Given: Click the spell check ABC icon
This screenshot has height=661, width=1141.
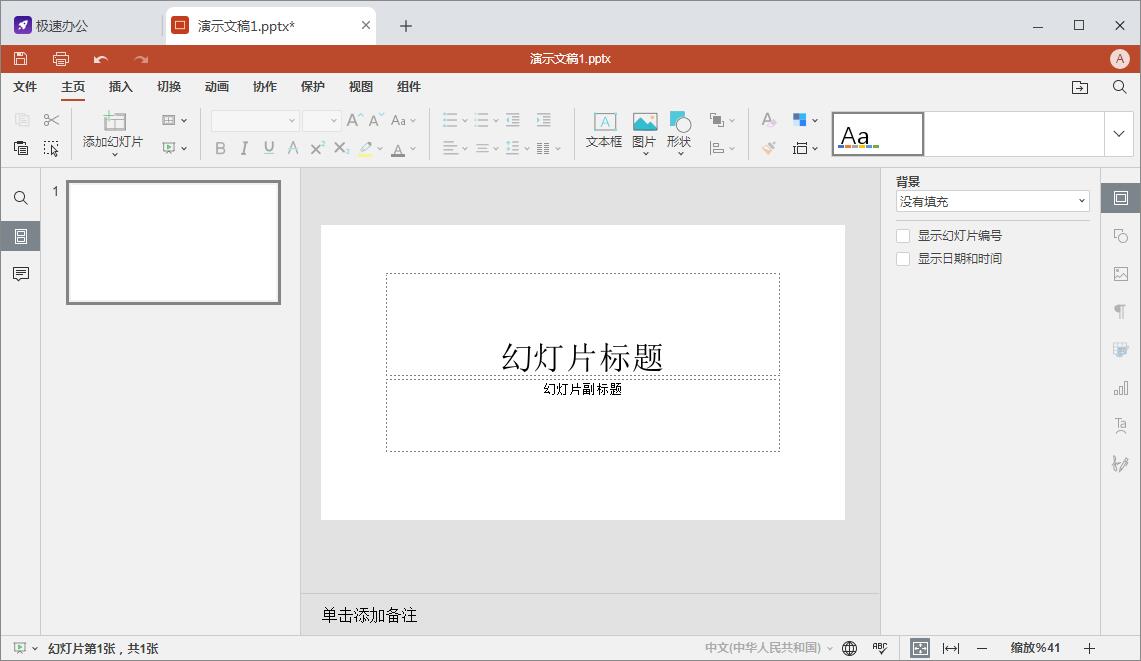Looking at the screenshot, I should click(880, 648).
